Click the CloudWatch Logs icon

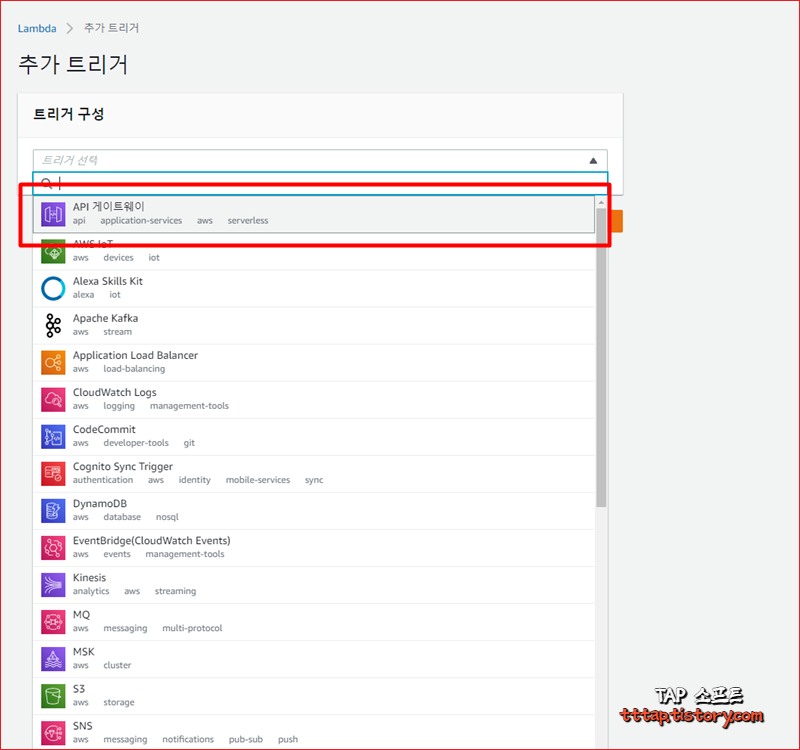click(53, 399)
